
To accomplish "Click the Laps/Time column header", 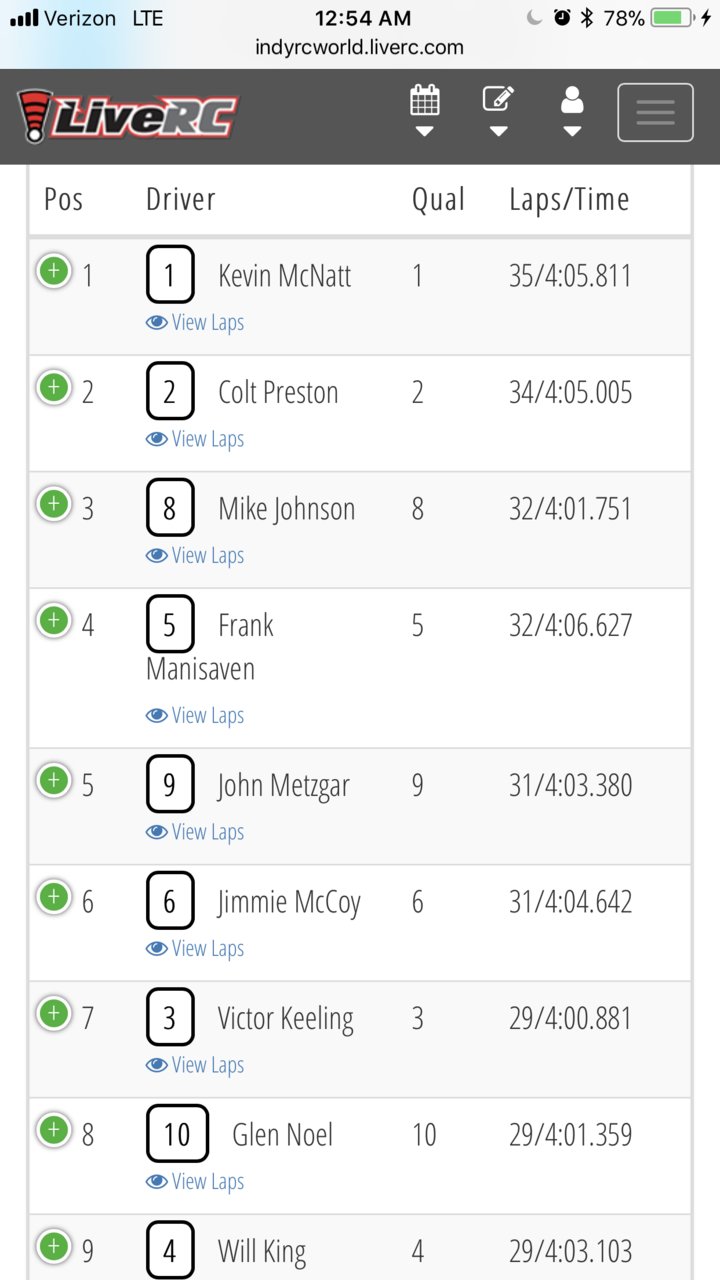I will [x=569, y=200].
